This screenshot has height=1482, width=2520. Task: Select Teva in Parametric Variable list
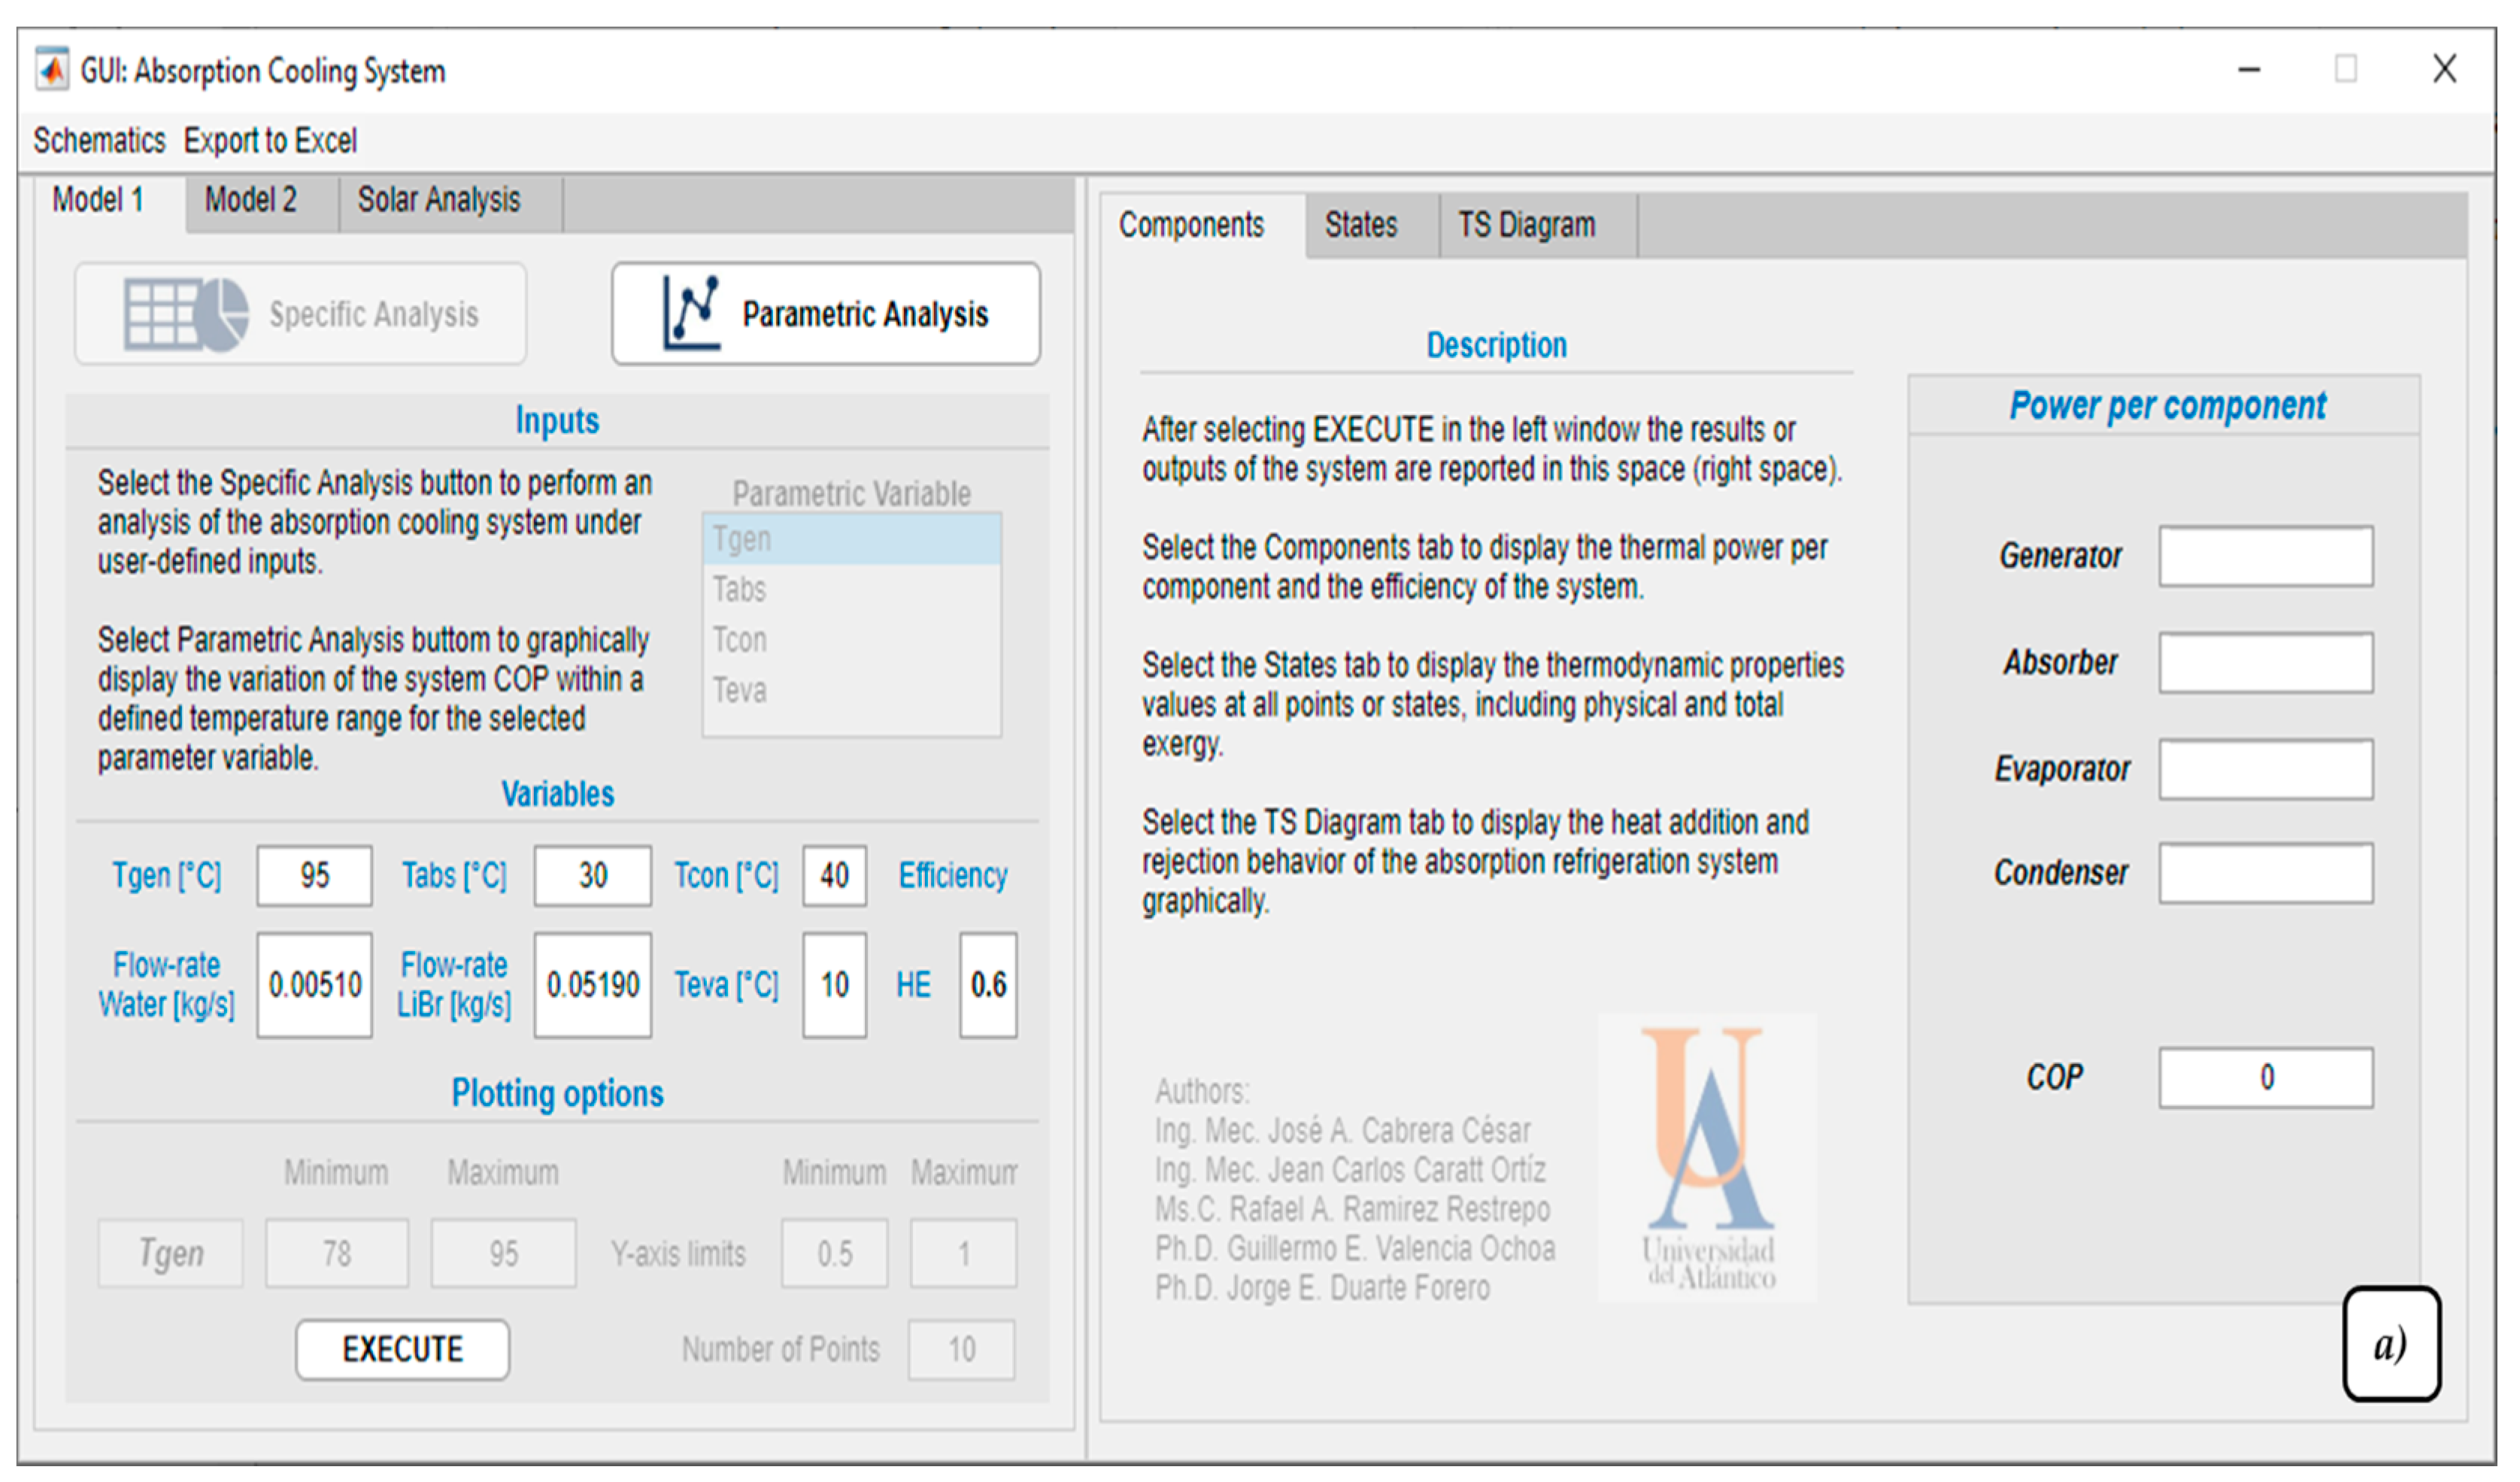pos(851,690)
